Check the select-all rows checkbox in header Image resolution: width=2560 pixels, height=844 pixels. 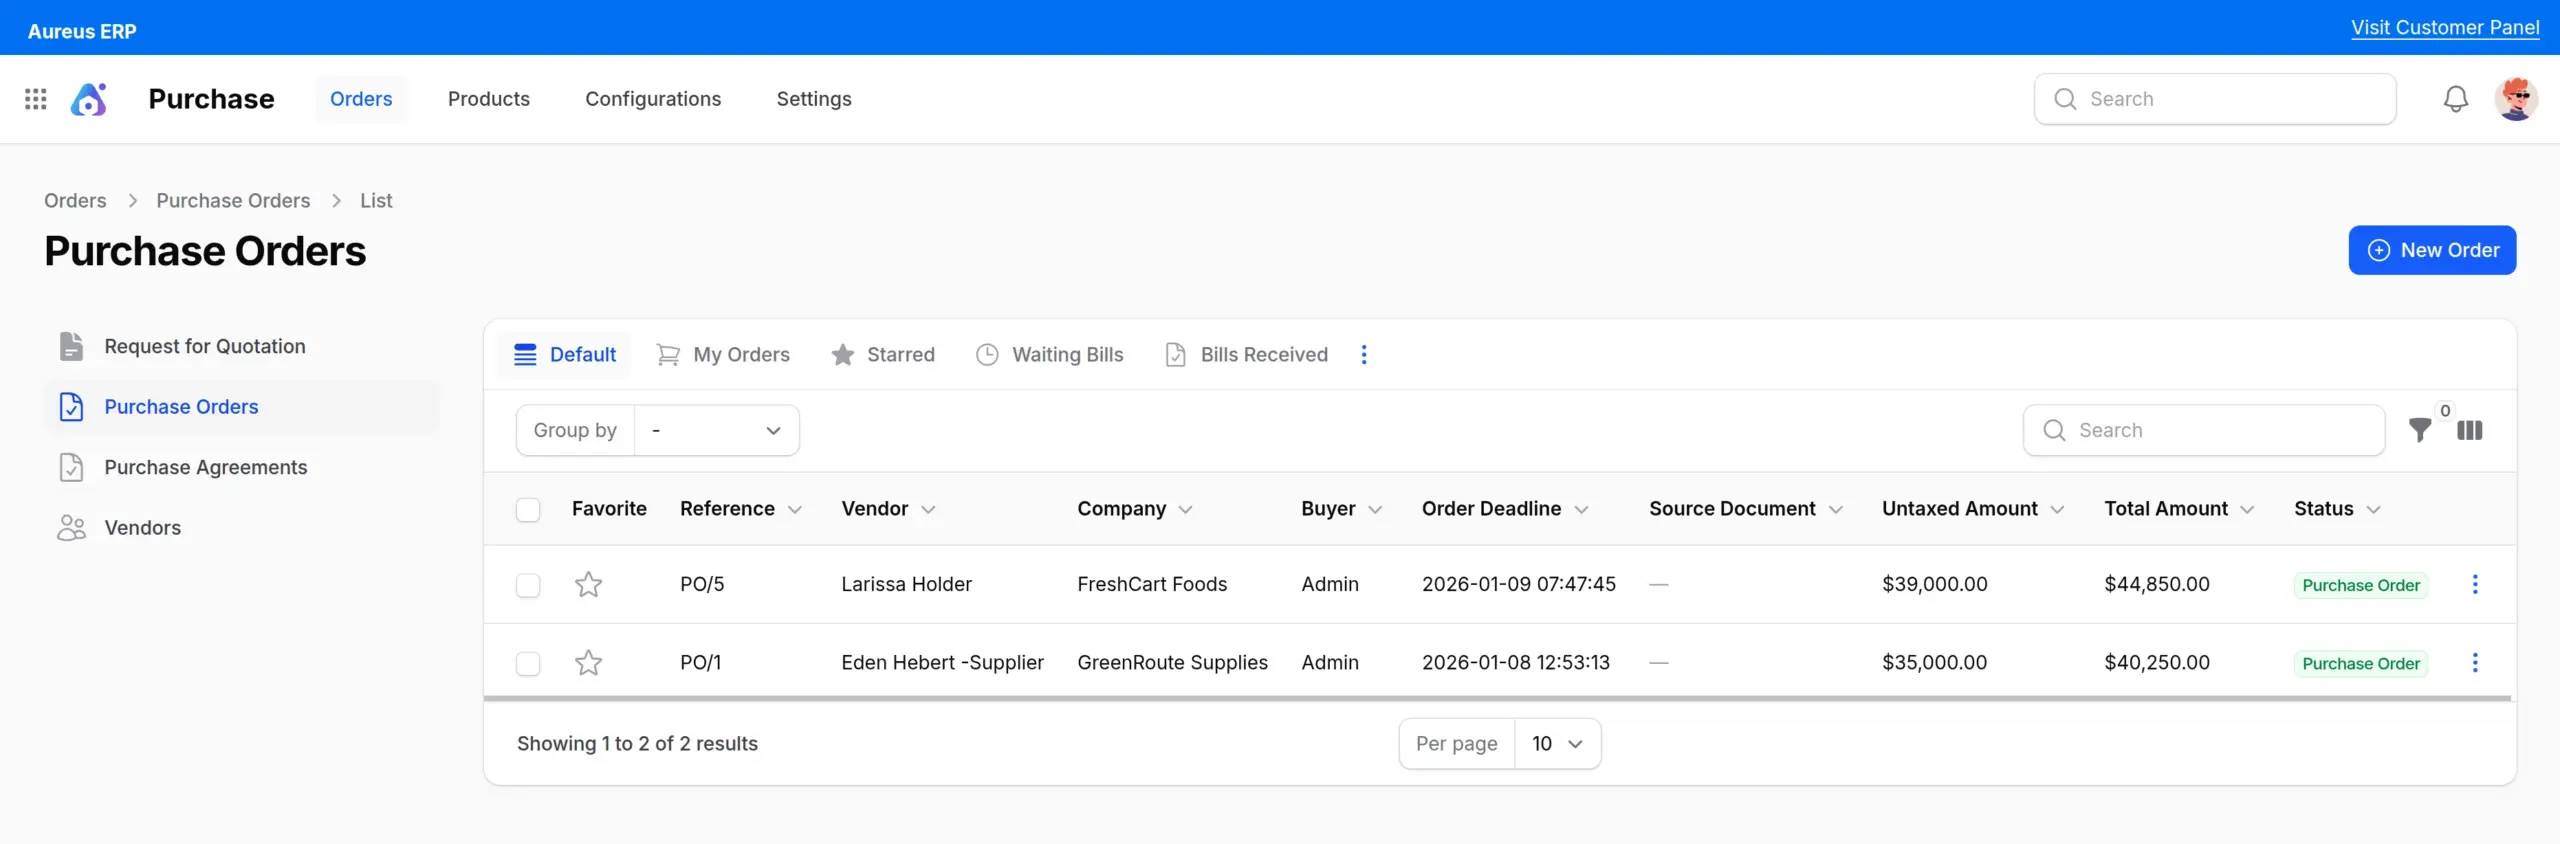pos(528,510)
